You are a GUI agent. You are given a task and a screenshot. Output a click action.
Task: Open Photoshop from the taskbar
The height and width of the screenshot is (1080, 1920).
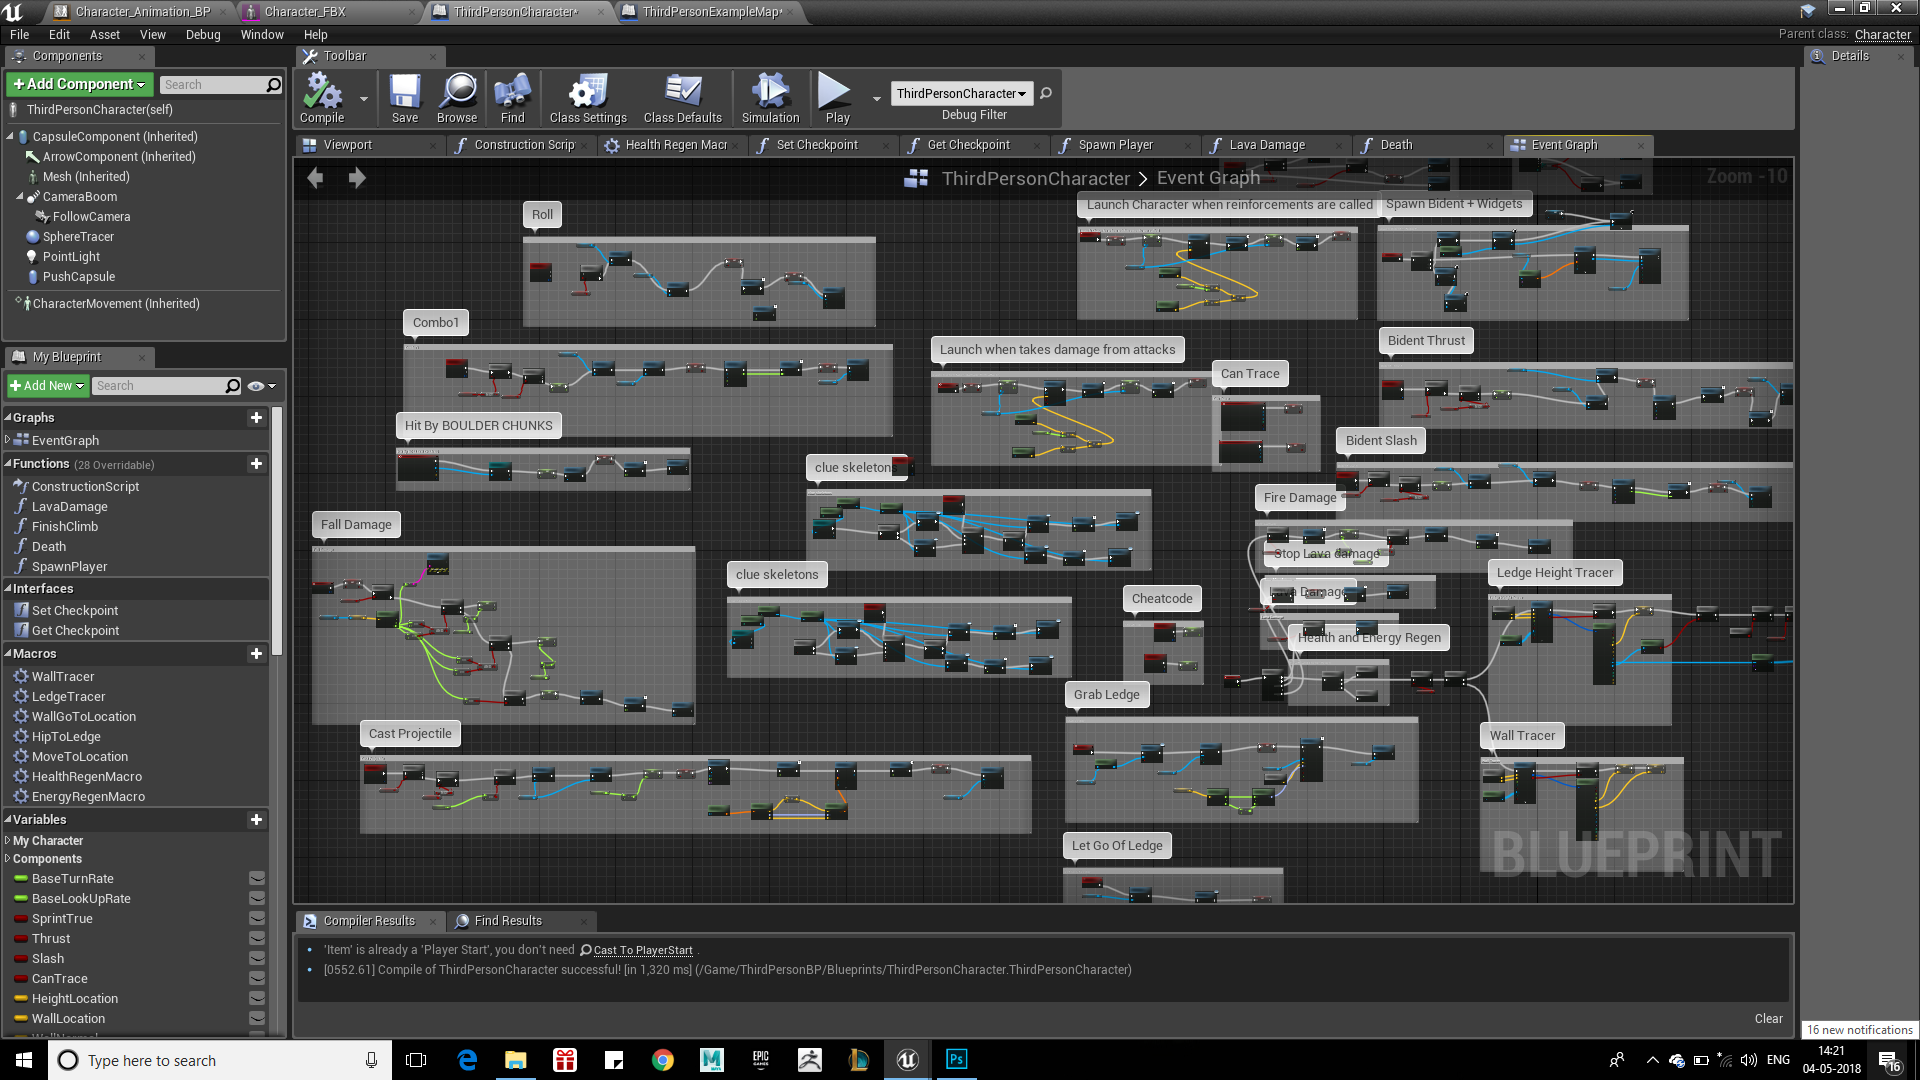(x=956, y=1059)
